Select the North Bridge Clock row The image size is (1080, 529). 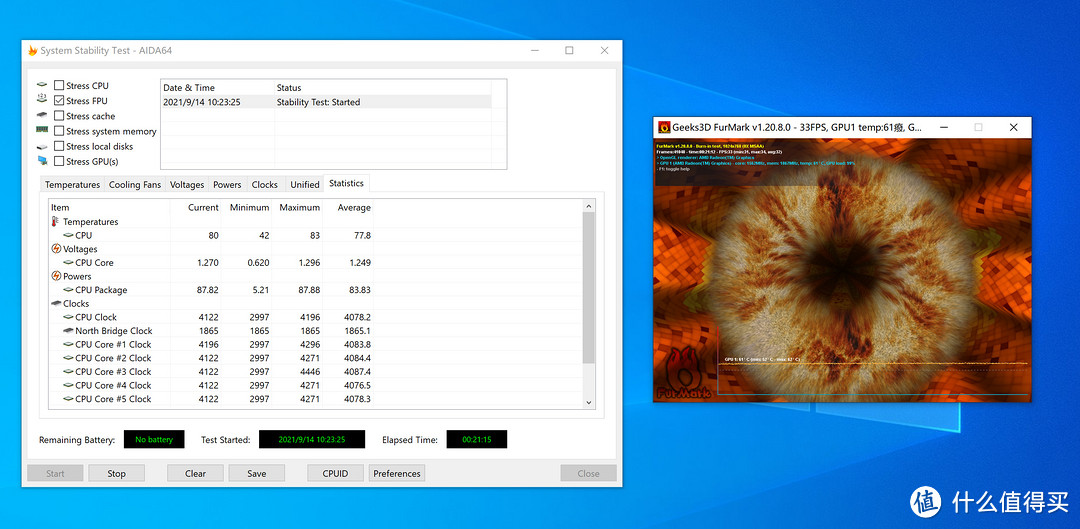point(113,331)
